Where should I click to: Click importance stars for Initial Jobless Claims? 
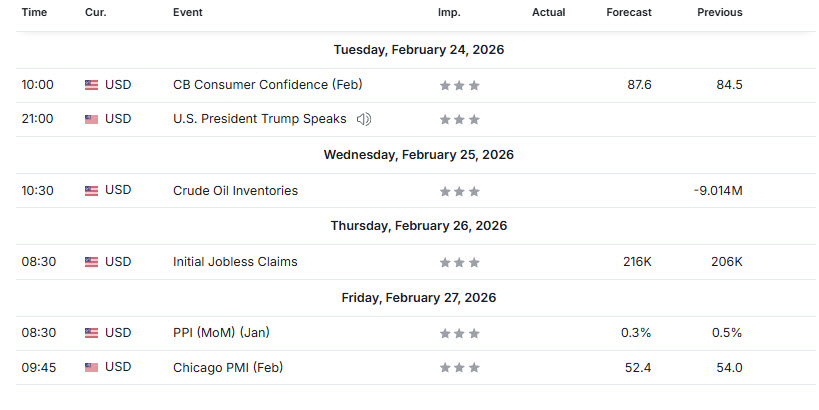(459, 262)
